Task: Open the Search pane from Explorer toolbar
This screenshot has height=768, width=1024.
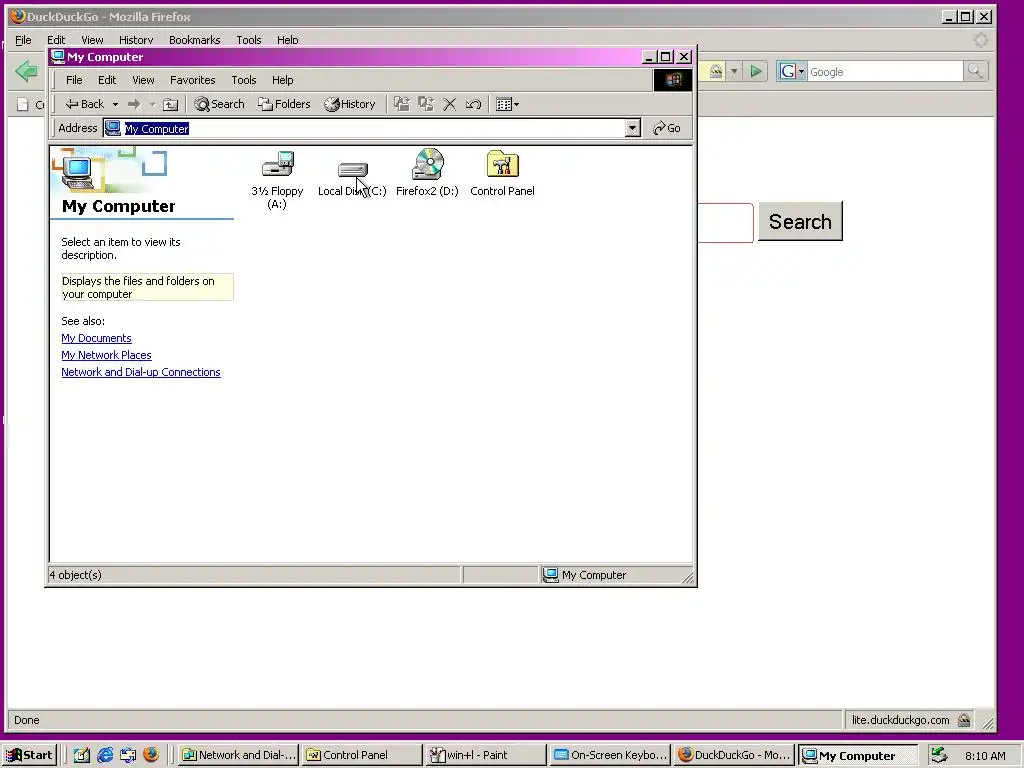Action: [219, 104]
